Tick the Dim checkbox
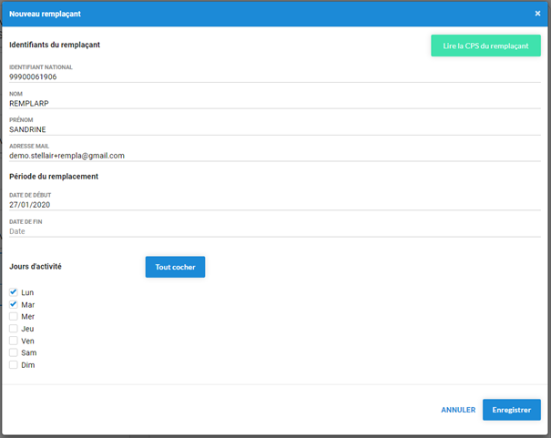Image resolution: width=551 pixels, height=438 pixels. 13,365
